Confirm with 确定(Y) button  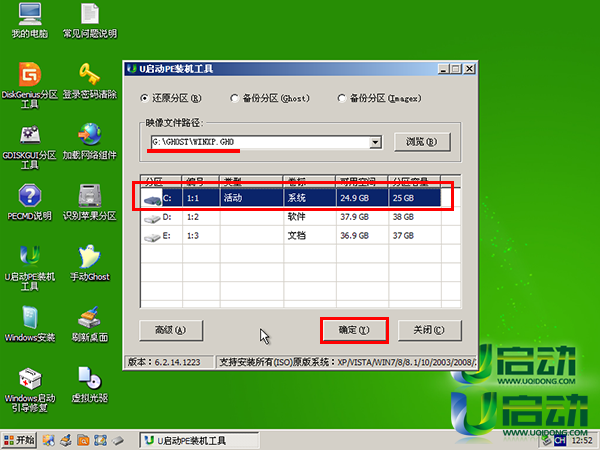click(x=354, y=330)
